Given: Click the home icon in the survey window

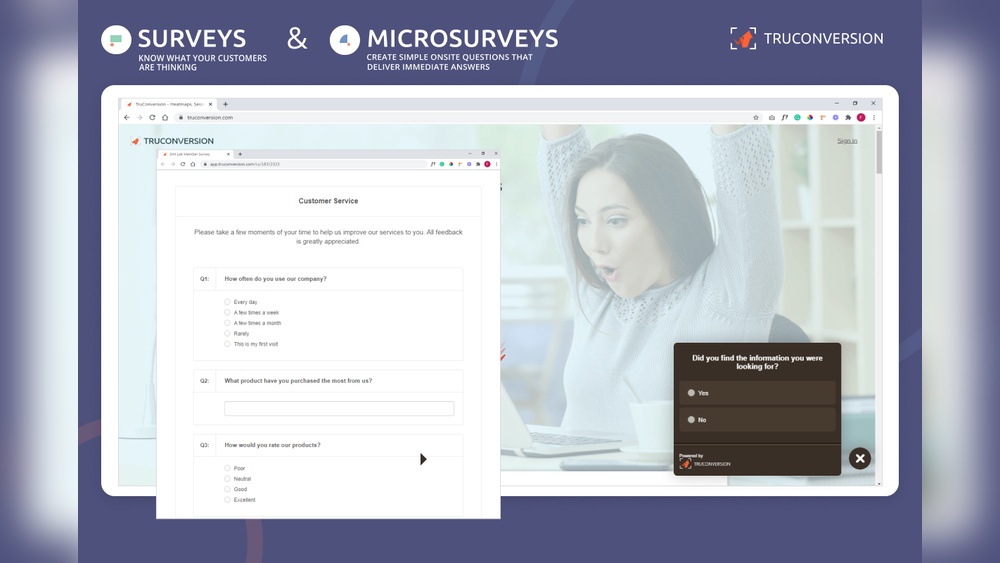Looking at the screenshot, I should tap(193, 165).
